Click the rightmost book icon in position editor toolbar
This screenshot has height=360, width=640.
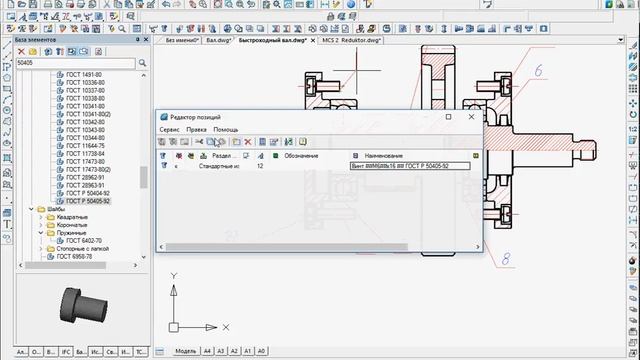pyautogui.click(x=302, y=142)
